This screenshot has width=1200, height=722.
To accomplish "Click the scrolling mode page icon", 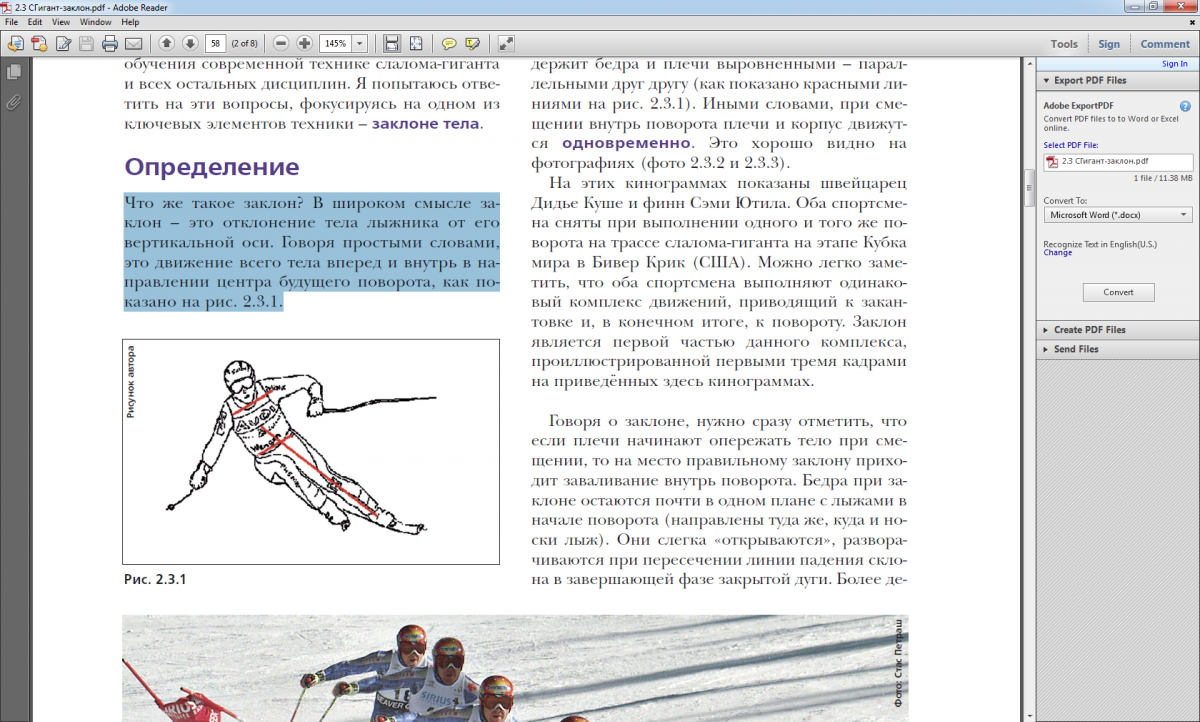I will 392,43.
